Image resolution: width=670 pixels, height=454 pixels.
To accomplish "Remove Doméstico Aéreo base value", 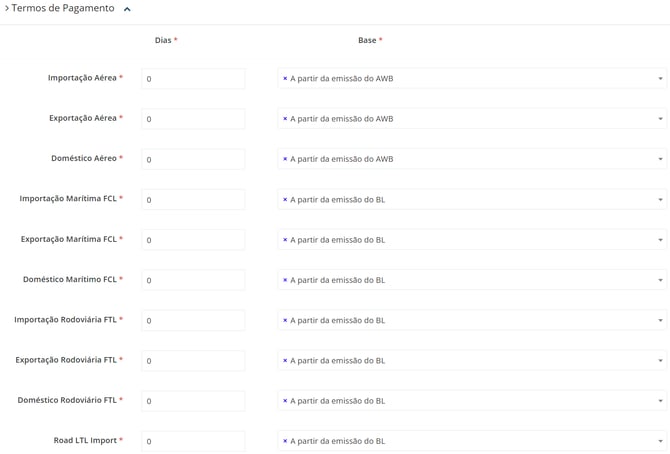I will coord(285,159).
